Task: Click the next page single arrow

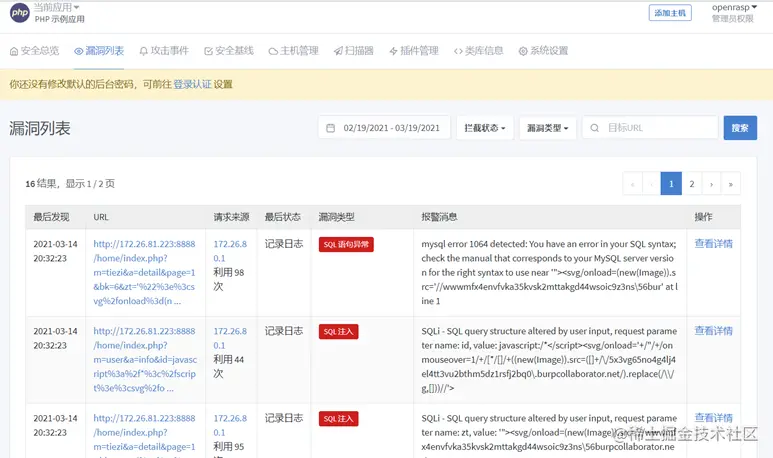Action: (711, 184)
